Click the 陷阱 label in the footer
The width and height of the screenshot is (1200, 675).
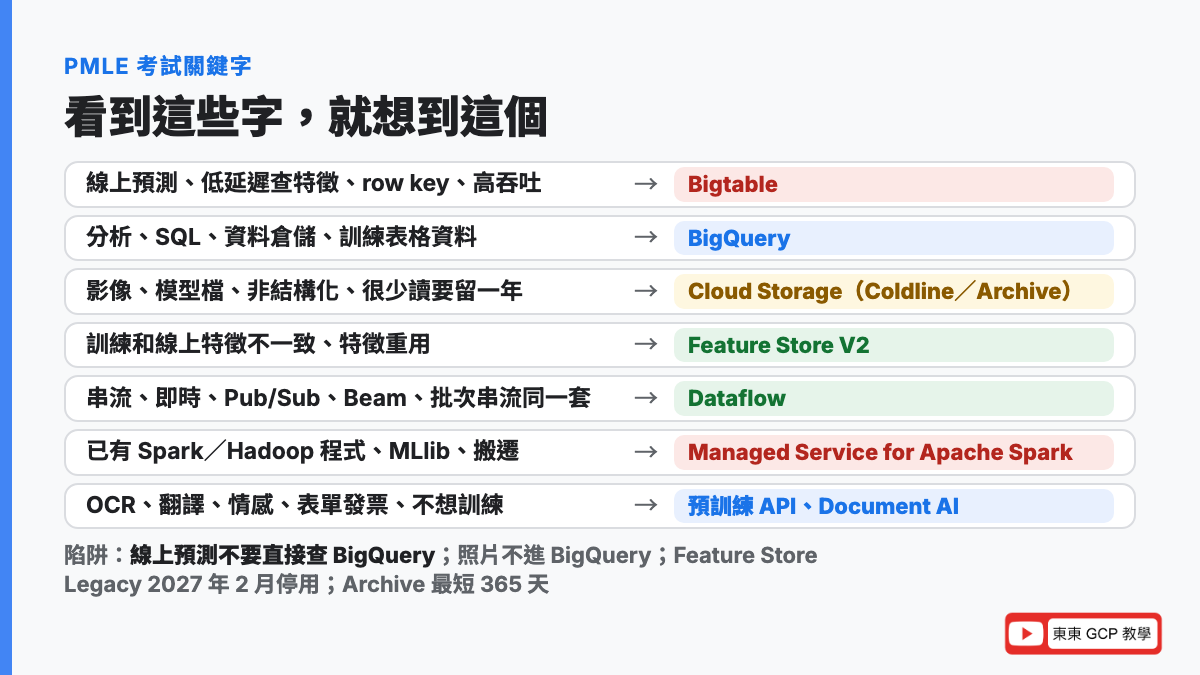pos(88,555)
